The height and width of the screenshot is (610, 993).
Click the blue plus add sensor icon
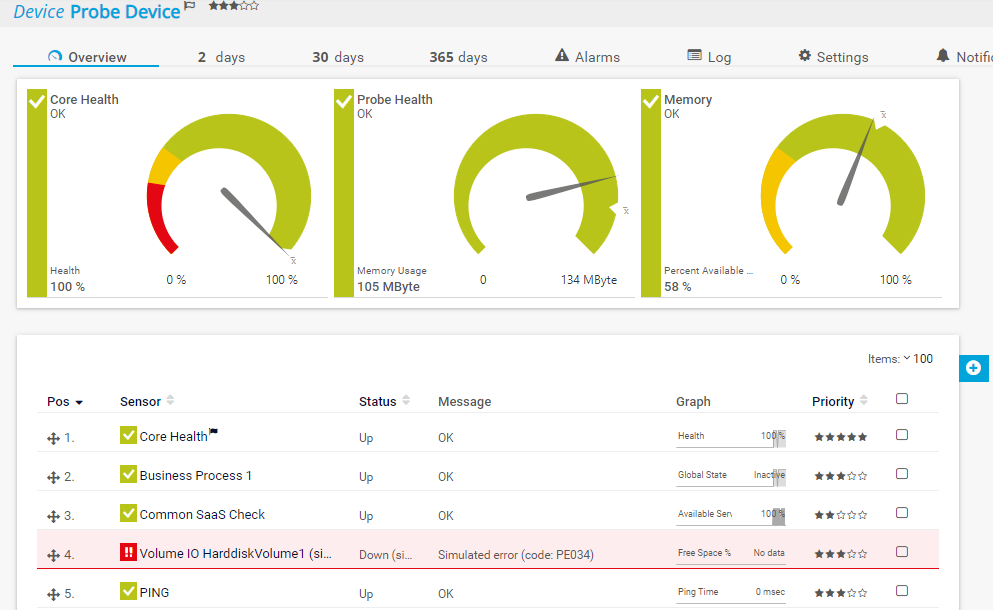pyautogui.click(x=974, y=368)
